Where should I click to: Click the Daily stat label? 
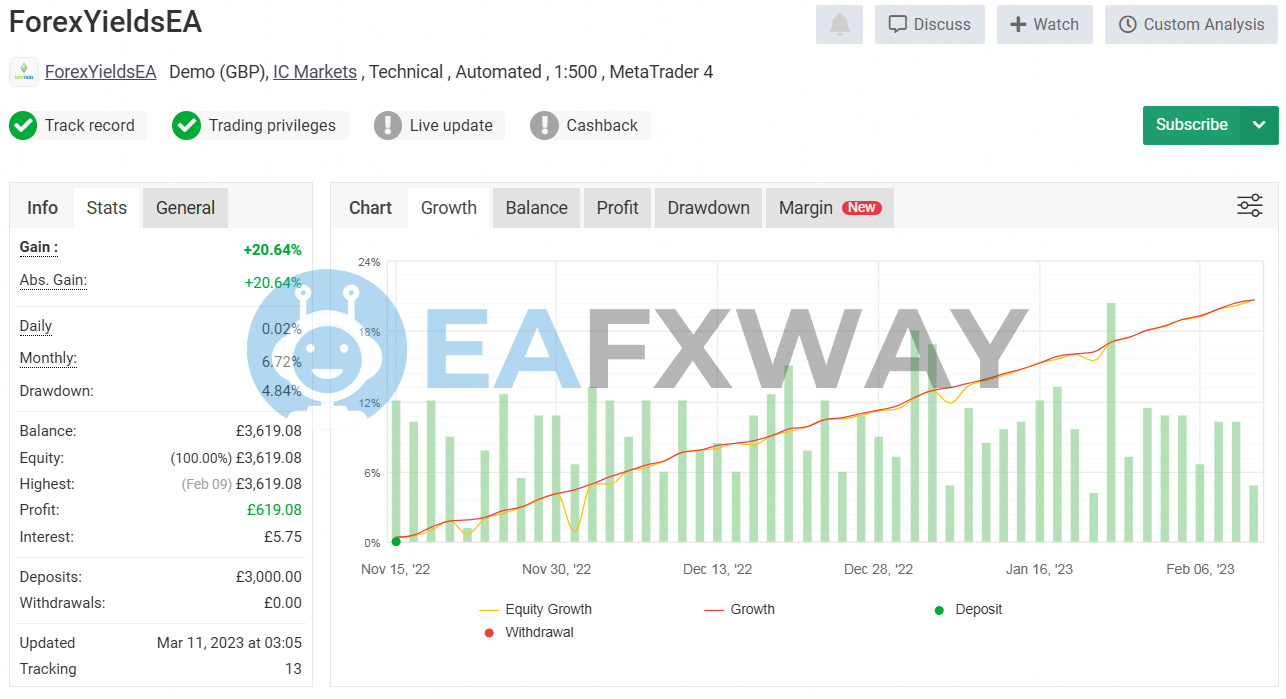point(36,327)
